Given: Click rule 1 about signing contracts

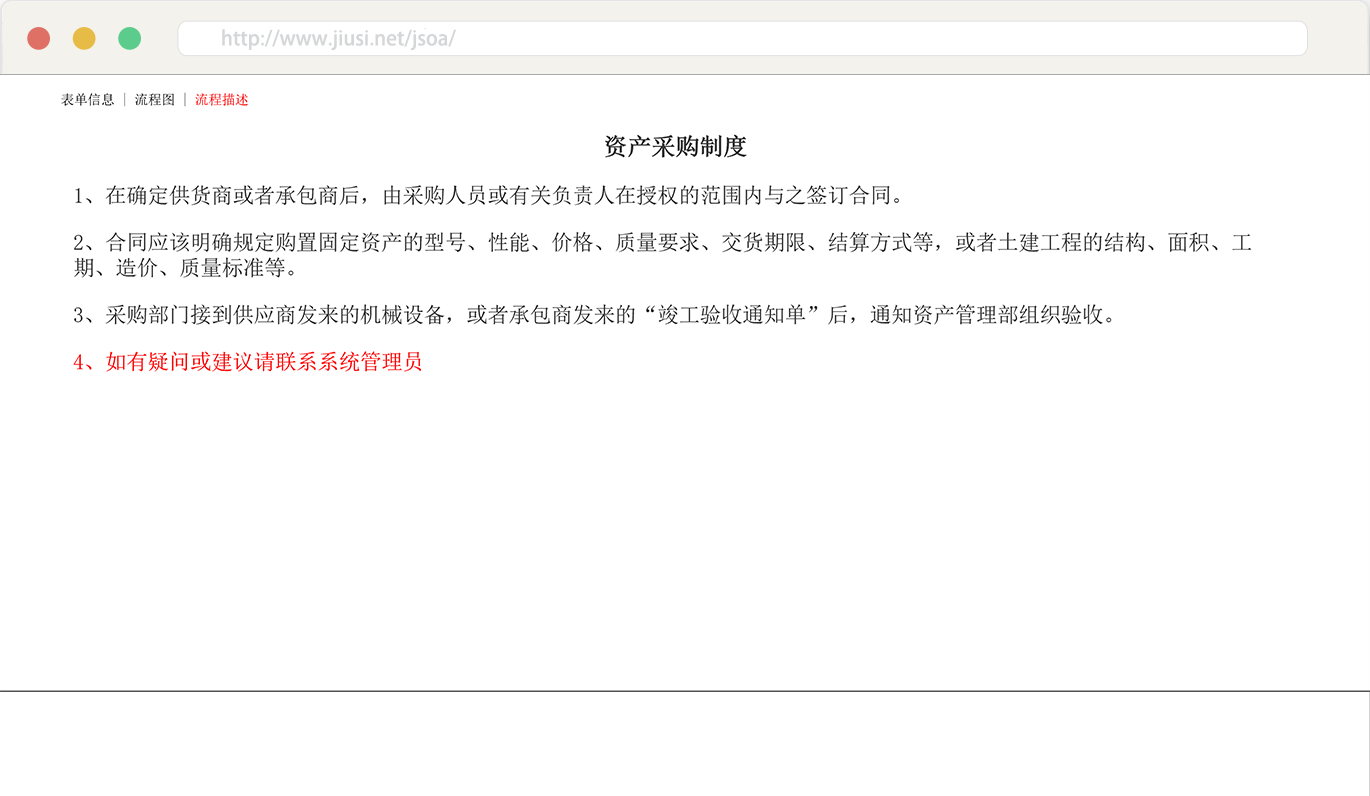Looking at the screenshot, I should (x=488, y=195).
